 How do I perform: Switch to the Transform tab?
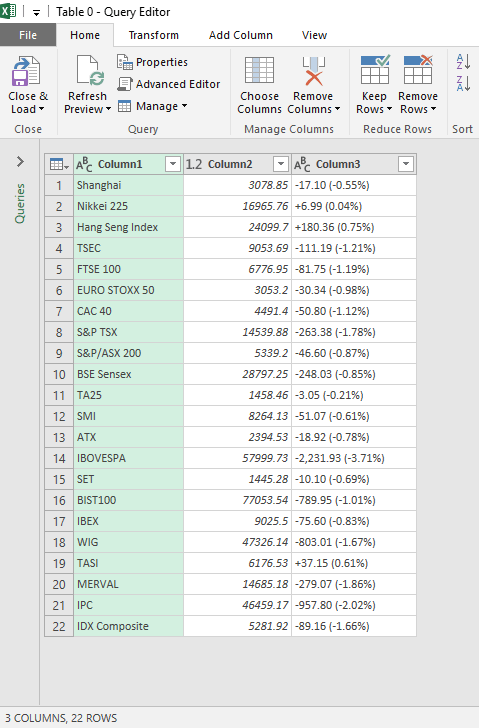154,35
